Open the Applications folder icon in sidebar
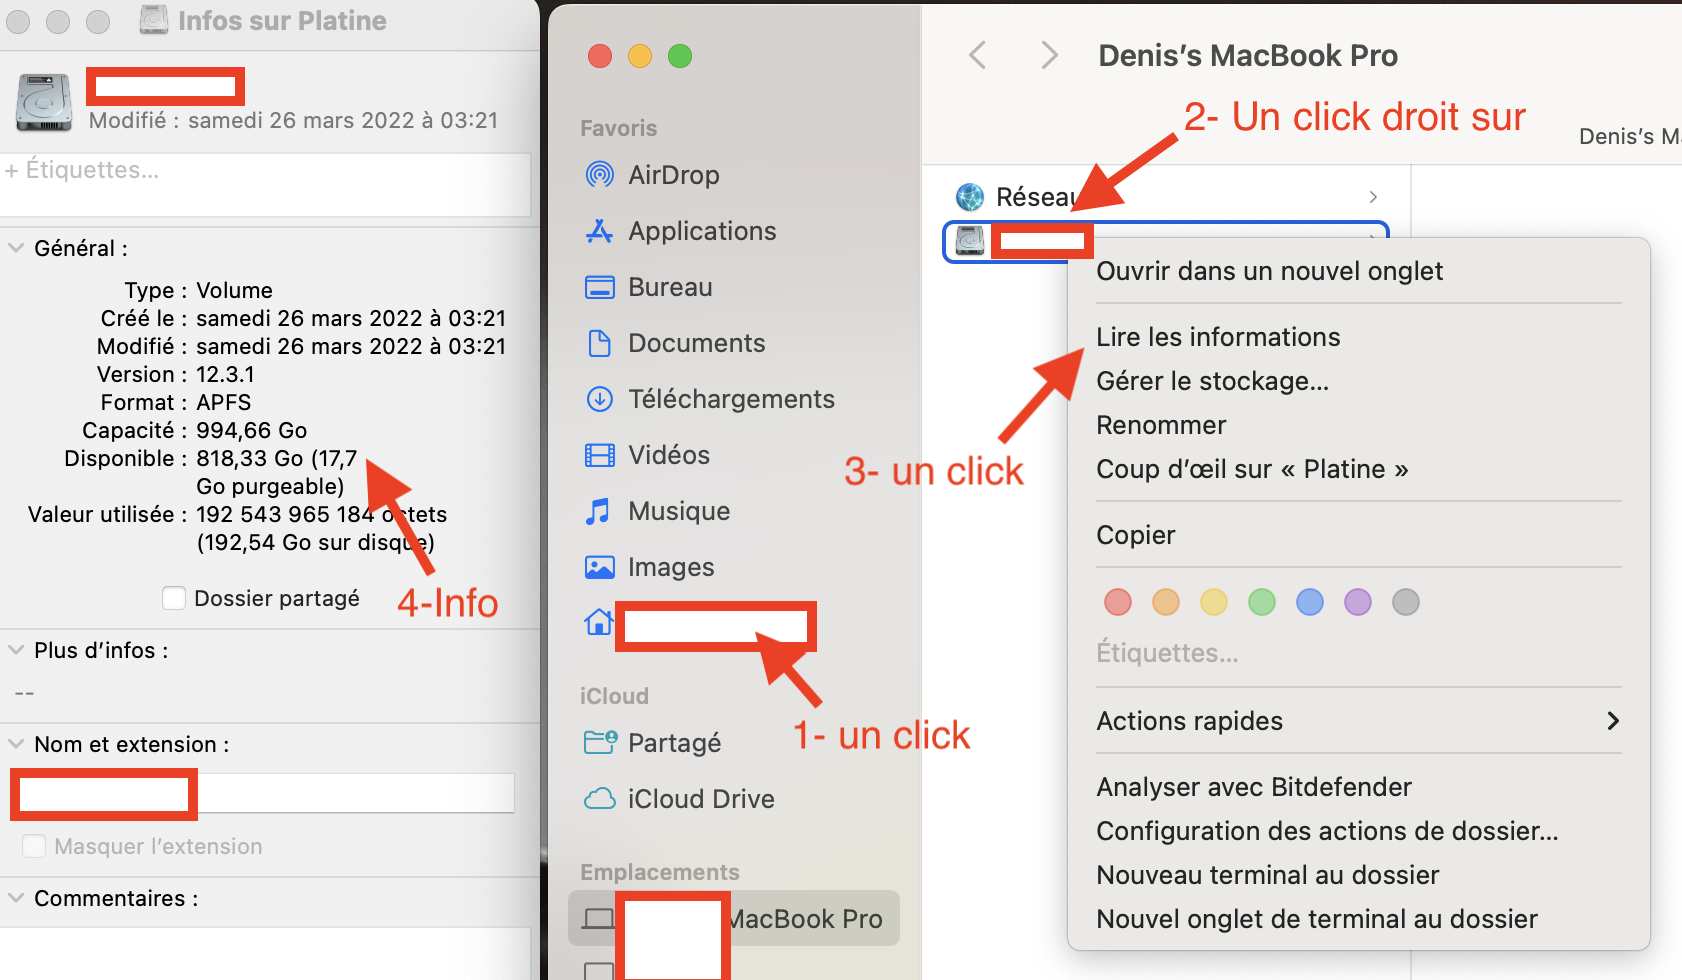1682x980 pixels. tap(599, 231)
